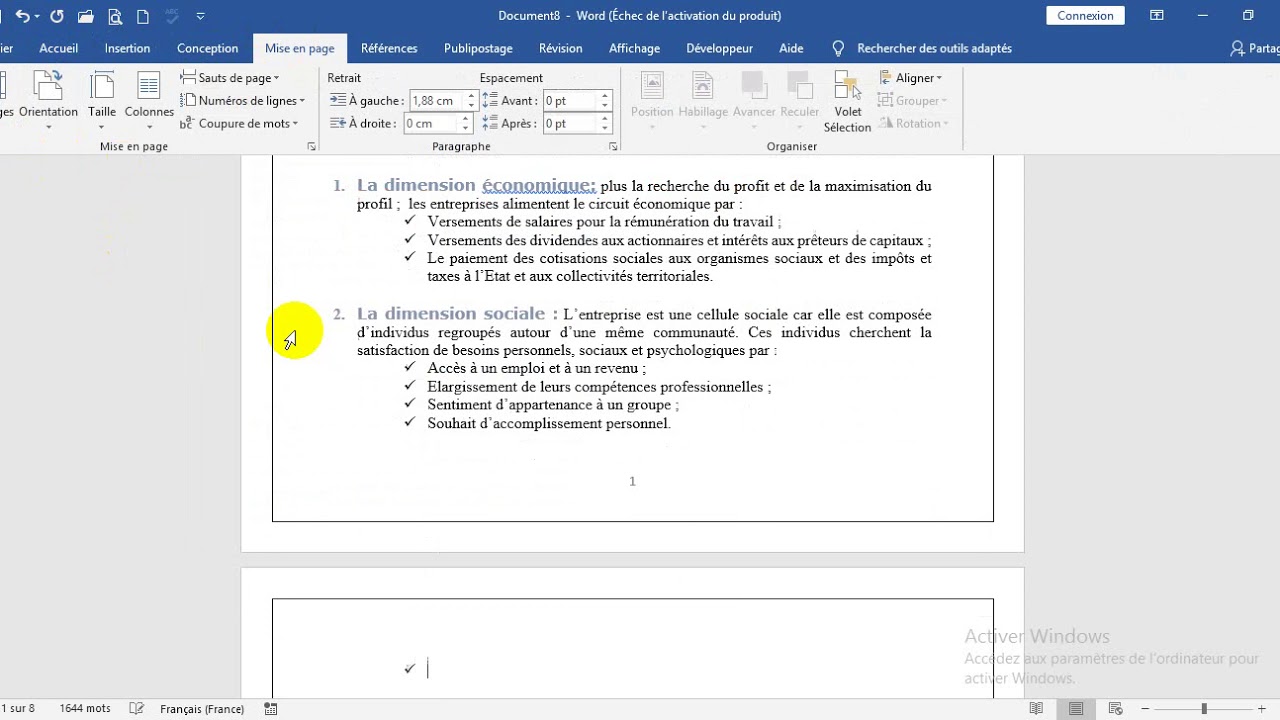Image resolution: width=1280 pixels, height=720 pixels.
Task: Click the '1644 mots' word count
Action: pos(85,708)
